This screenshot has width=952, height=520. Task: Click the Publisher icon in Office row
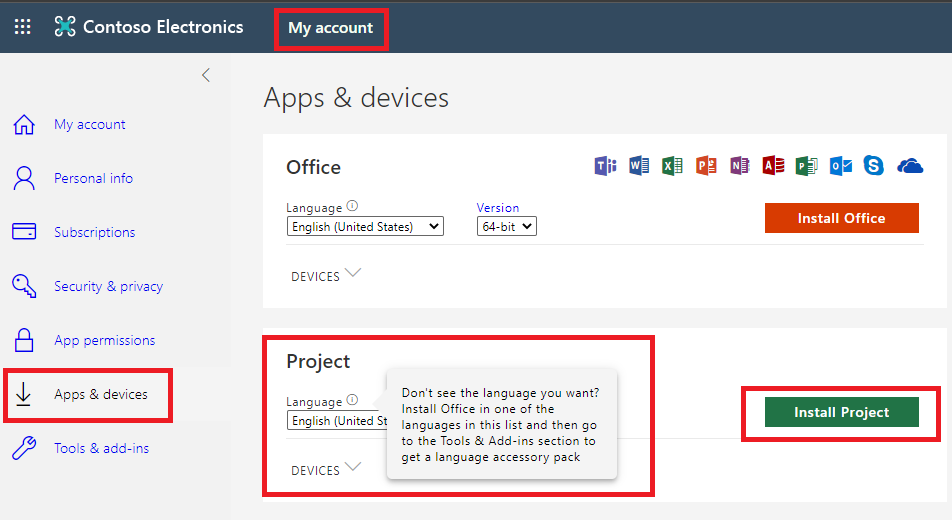[807, 166]
